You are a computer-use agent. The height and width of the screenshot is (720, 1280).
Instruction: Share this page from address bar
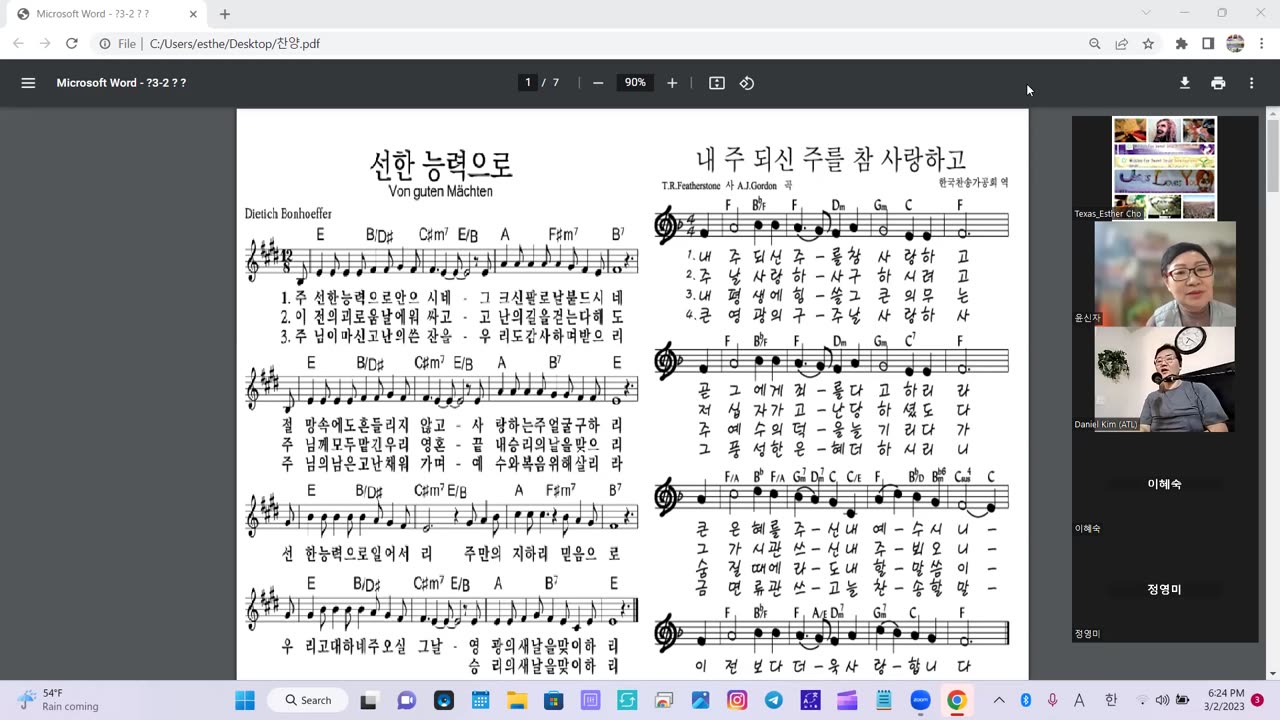1122,44
